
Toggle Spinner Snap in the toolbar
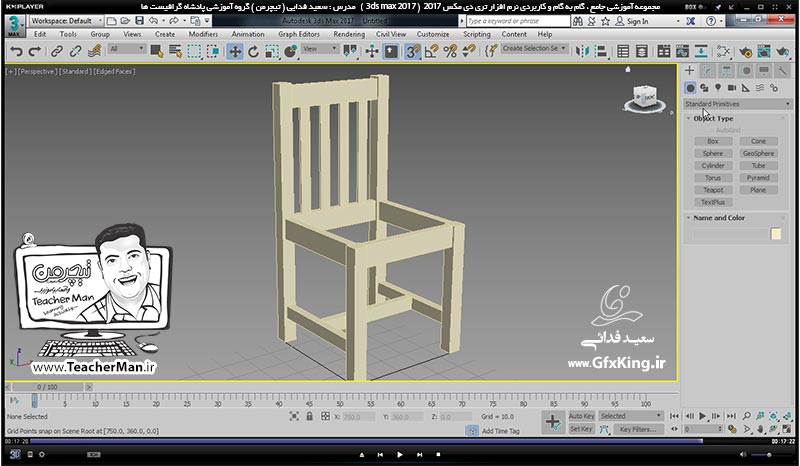click(468, 51)
